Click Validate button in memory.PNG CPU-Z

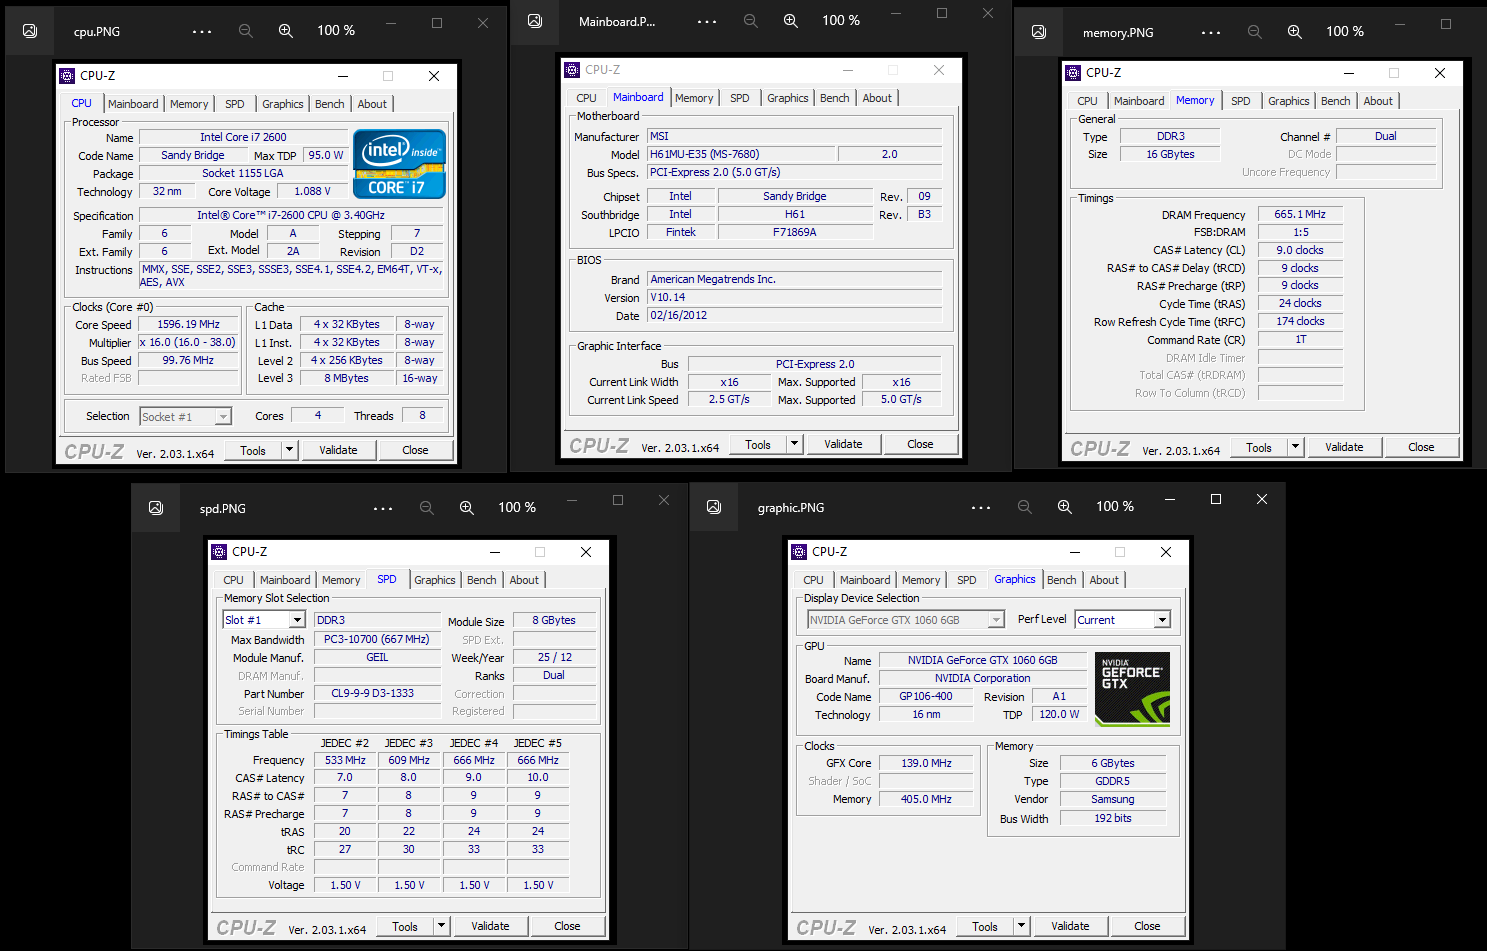[1344, 447]
